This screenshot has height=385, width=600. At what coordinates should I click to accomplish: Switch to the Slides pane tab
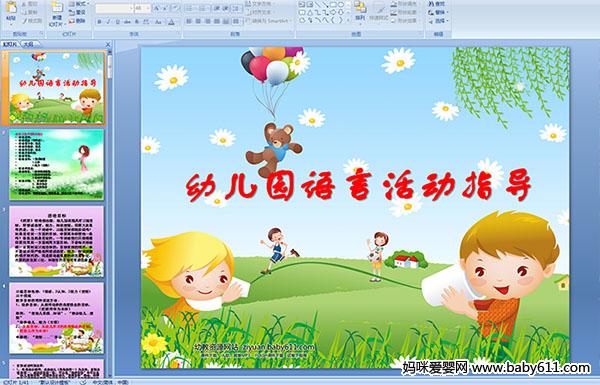coord(10,44)
